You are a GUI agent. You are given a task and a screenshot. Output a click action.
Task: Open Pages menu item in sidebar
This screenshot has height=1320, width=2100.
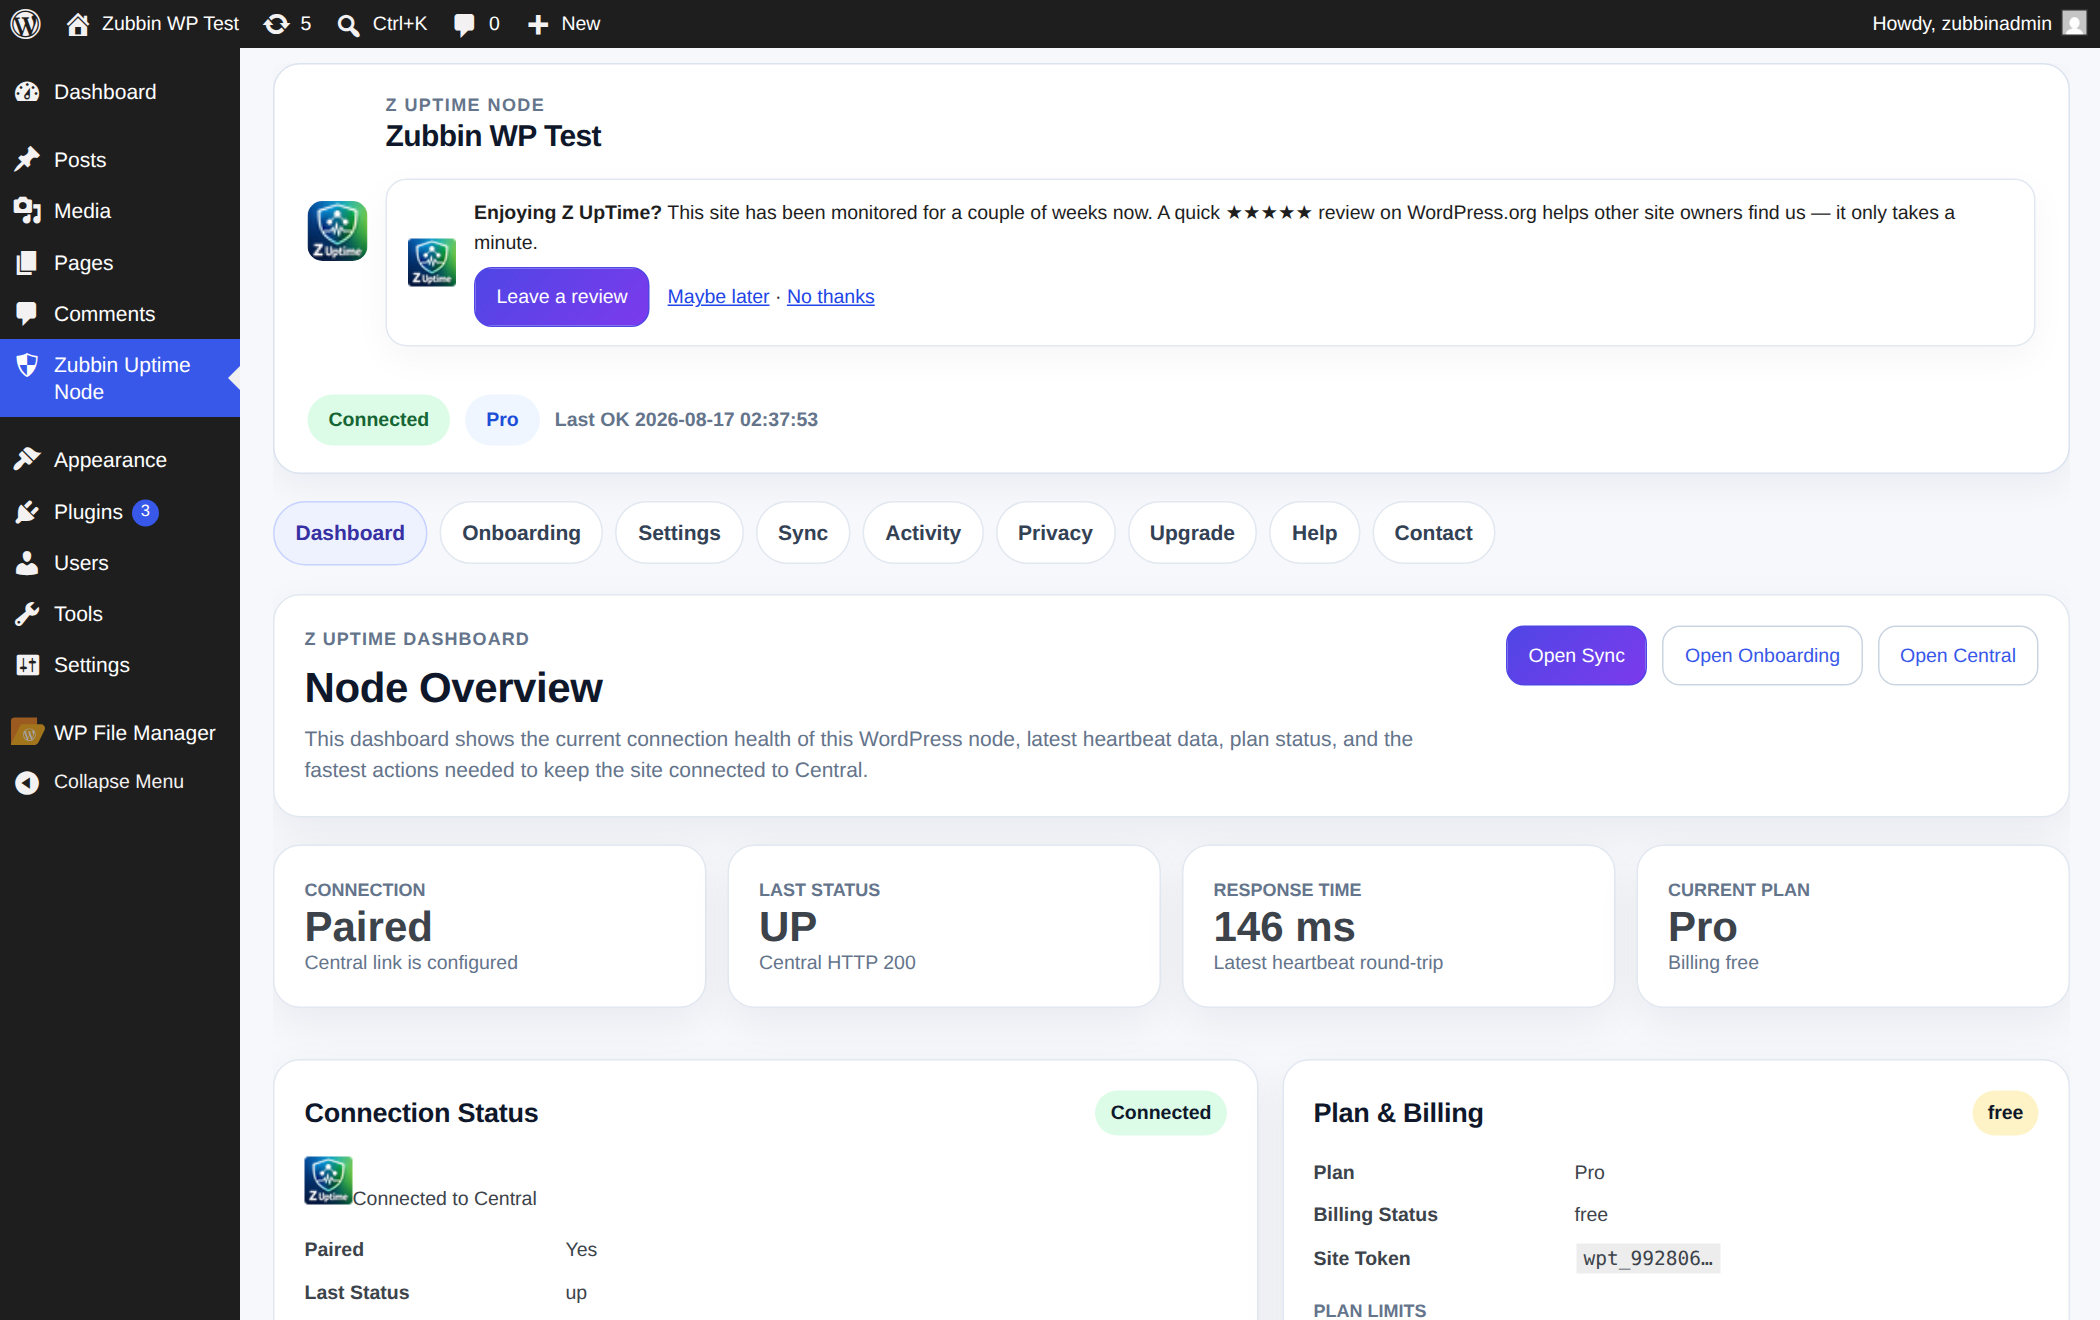pyautogui.click(x=120, y=263)
